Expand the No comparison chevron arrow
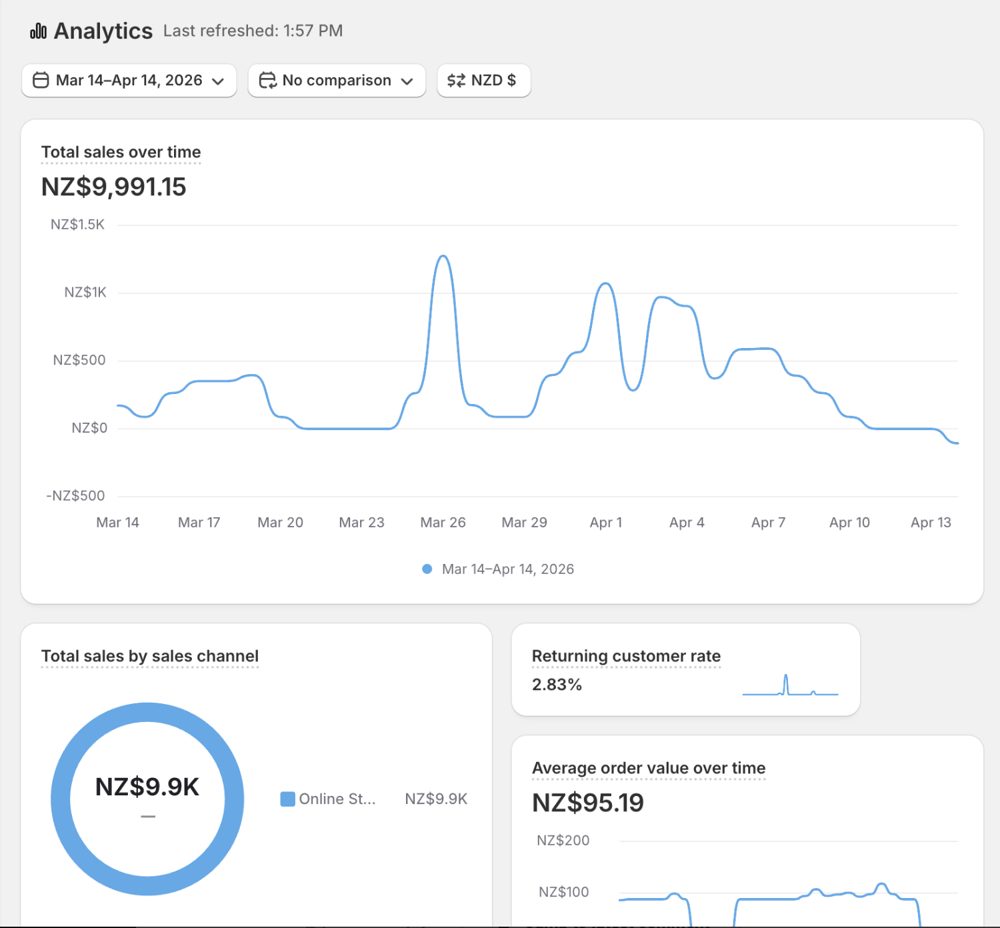The height and width of the screenshot is (928, 1000). coord(407,81)
